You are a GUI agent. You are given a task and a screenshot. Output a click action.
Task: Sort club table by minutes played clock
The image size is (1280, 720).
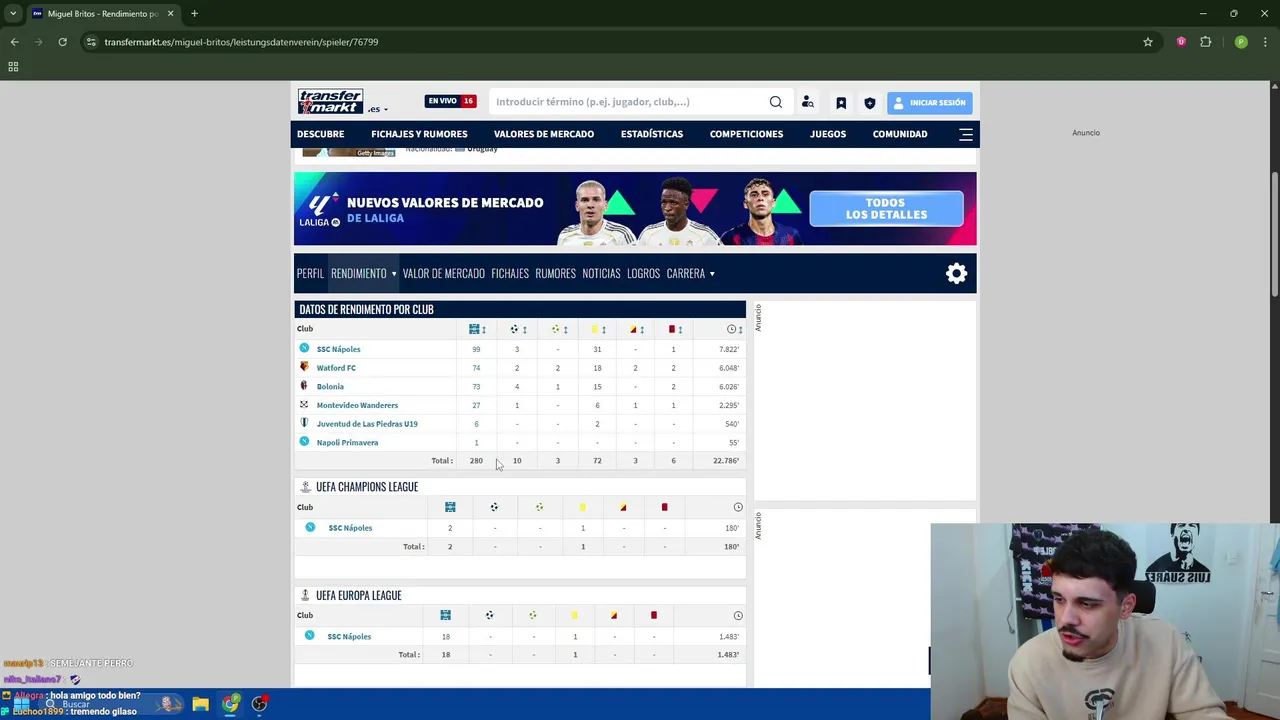tap(735, 329)
